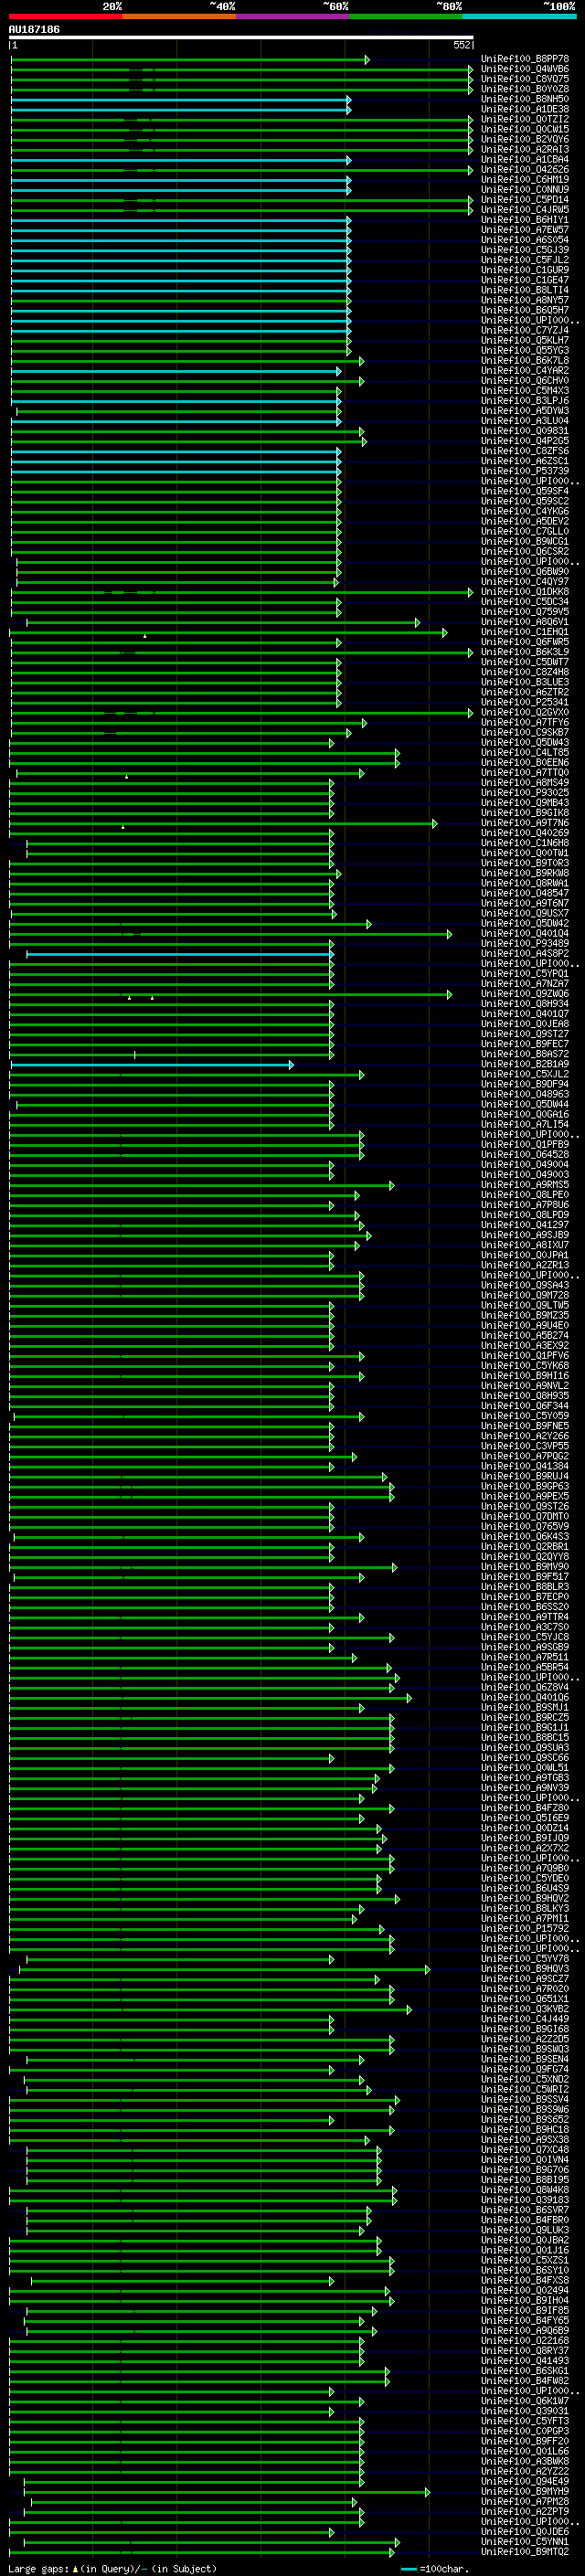Select hit UniRef100_Q3KVB2
This screenshot has height=2576, width=585.
coord(525,2009)
